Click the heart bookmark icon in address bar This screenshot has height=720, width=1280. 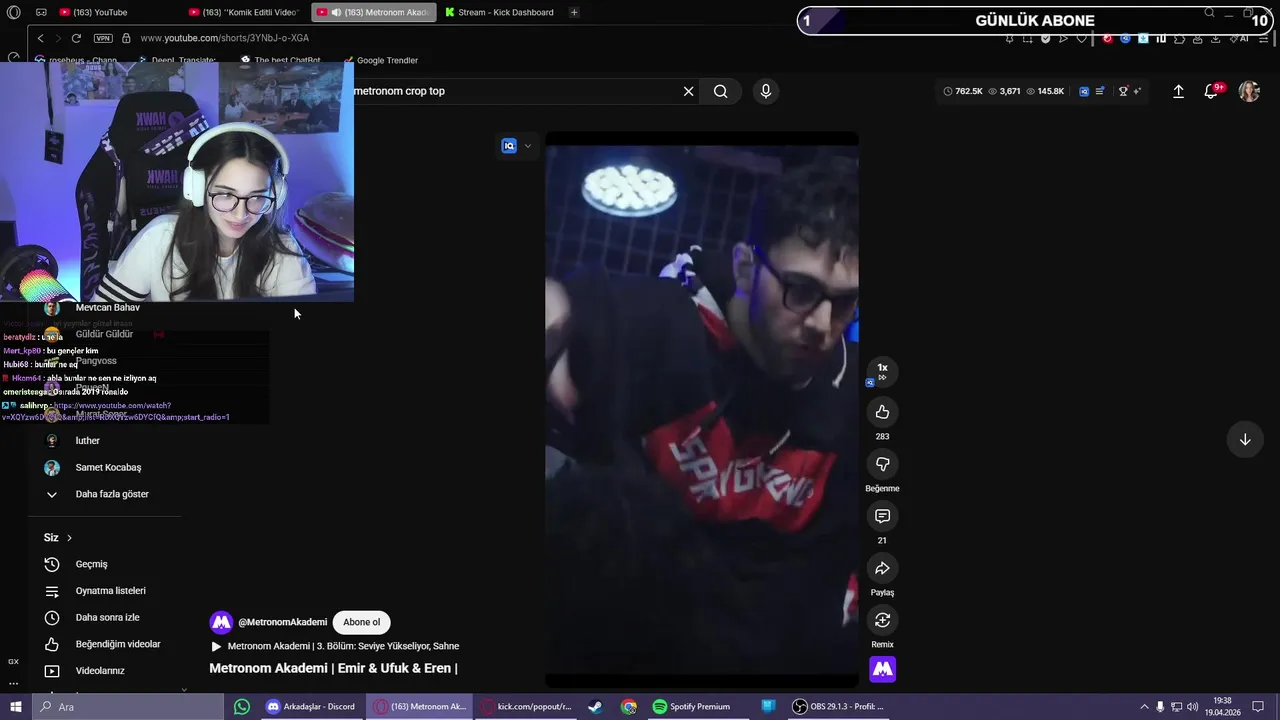1081,39
